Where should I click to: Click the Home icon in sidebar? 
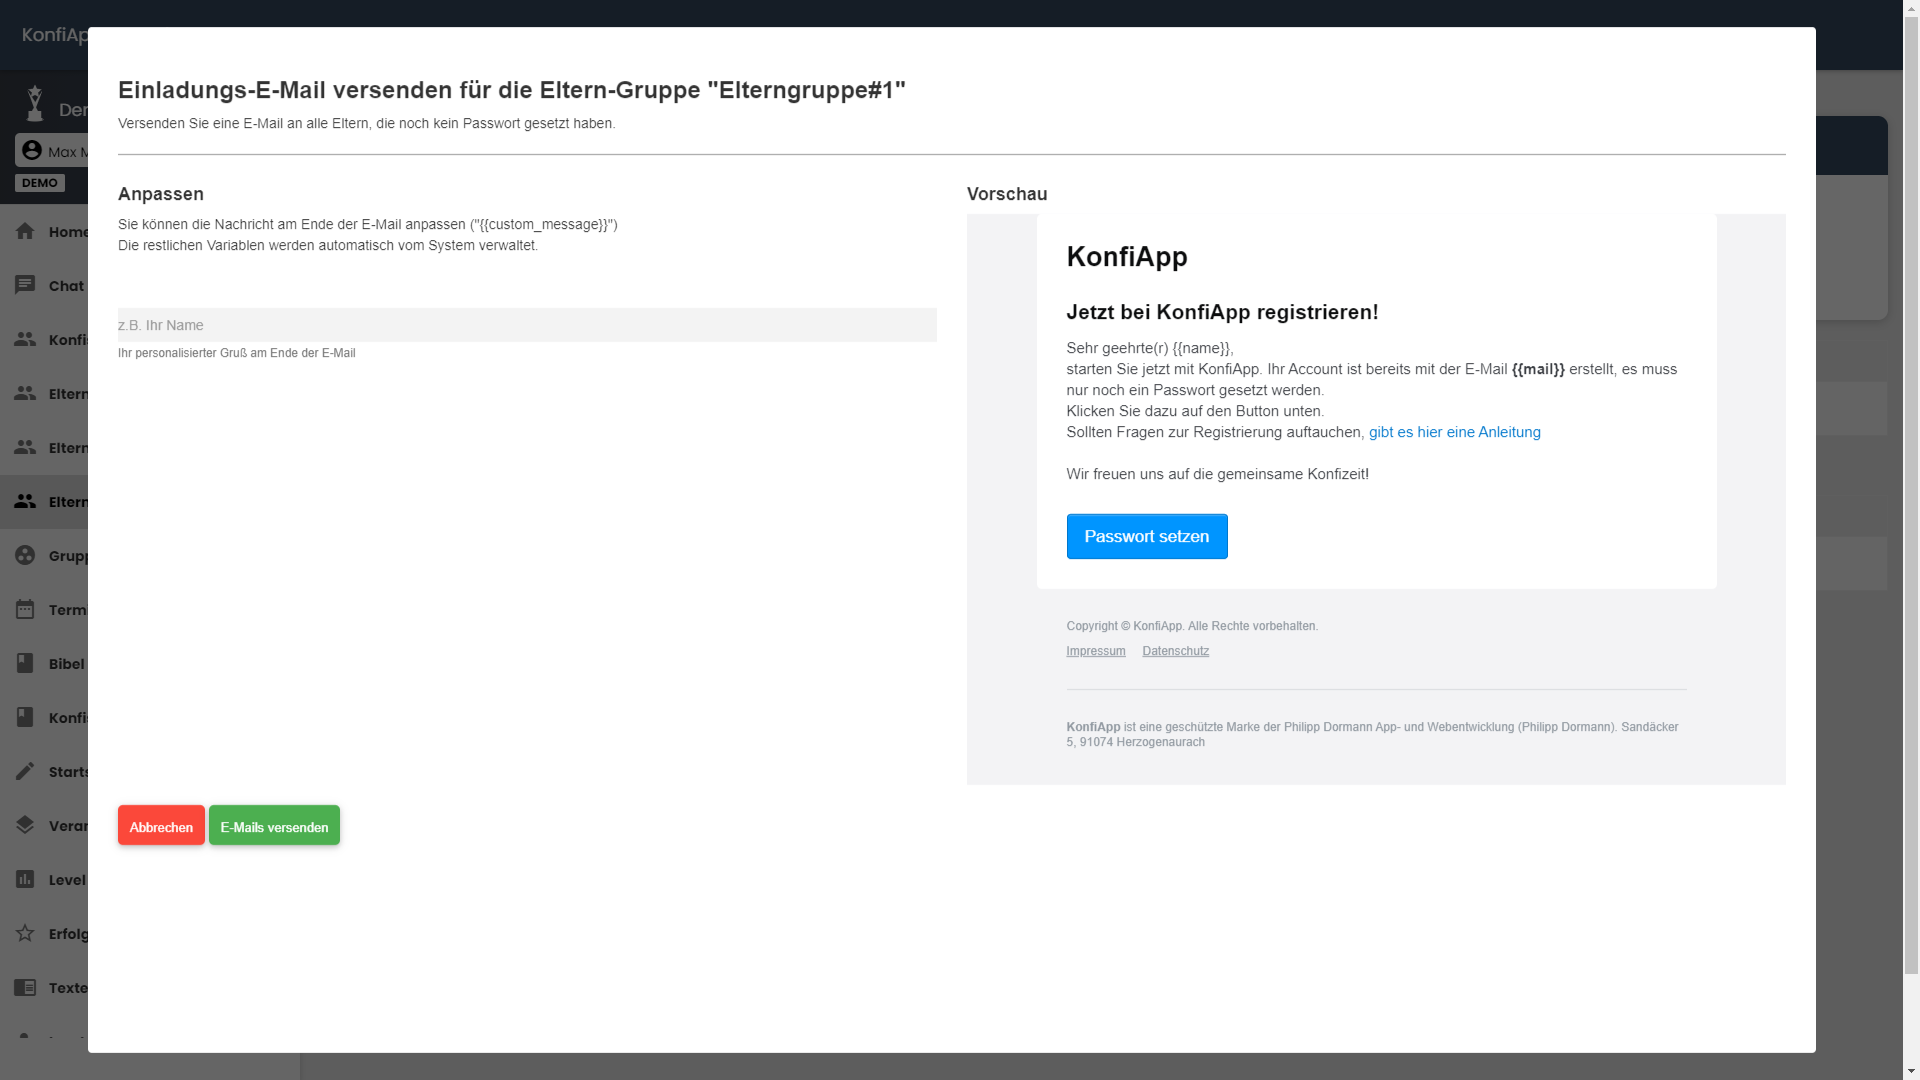click(25, 231)
